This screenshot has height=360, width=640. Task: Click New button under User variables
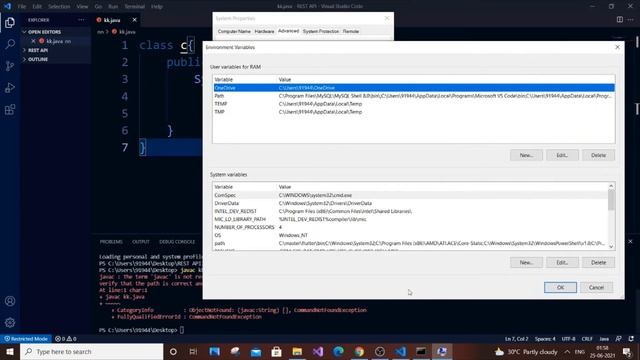tap(526, 155)
